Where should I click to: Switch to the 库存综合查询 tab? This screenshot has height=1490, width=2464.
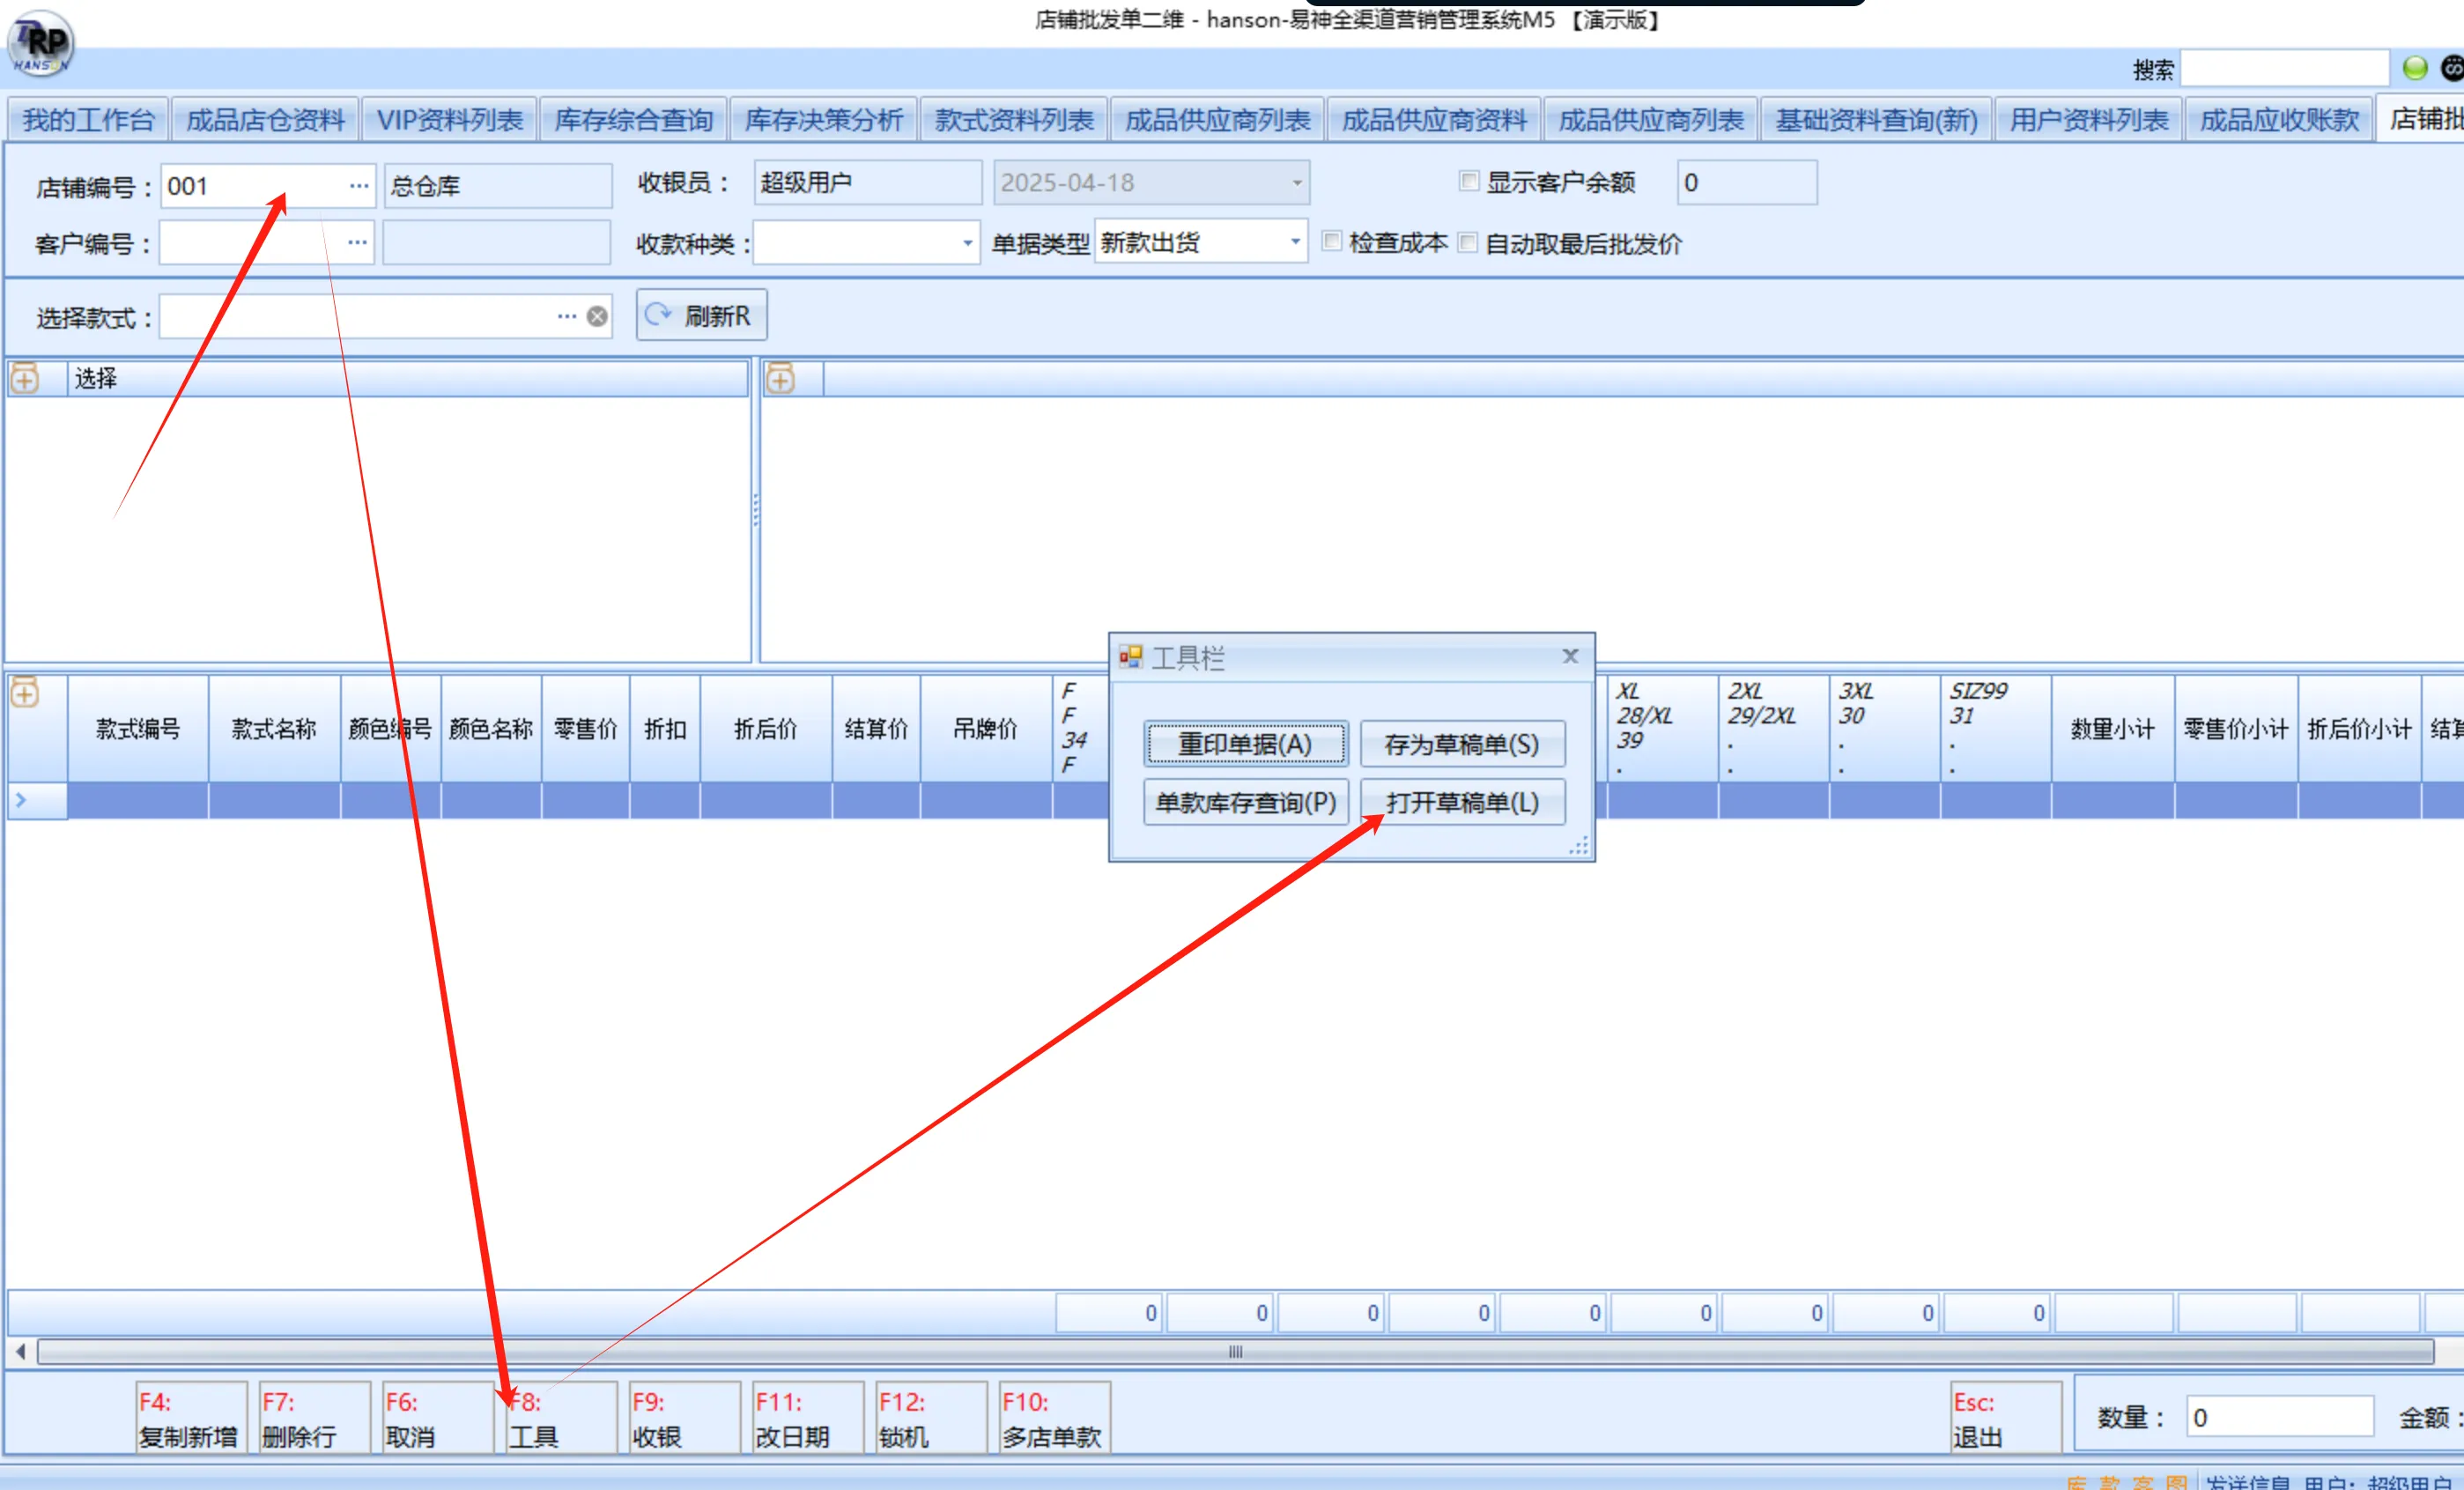632,118
